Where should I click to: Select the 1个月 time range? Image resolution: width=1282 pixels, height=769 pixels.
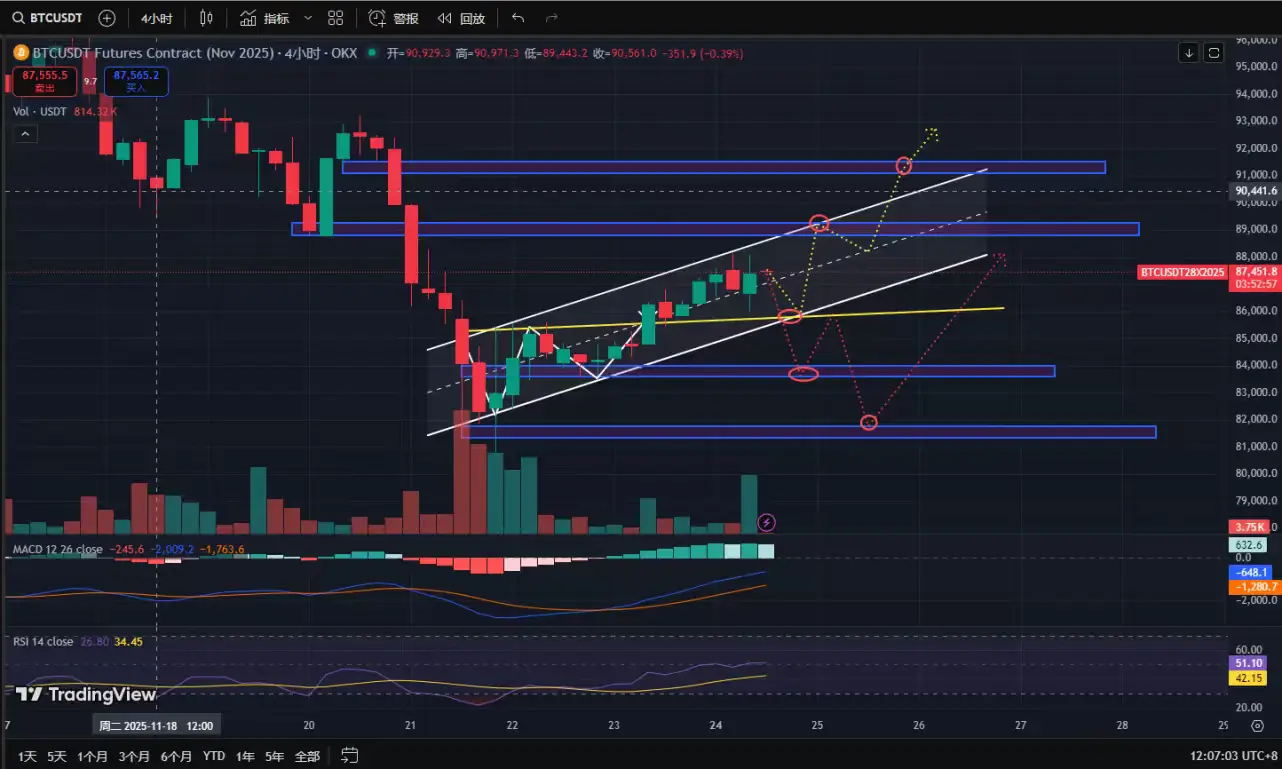coord(92,756)
